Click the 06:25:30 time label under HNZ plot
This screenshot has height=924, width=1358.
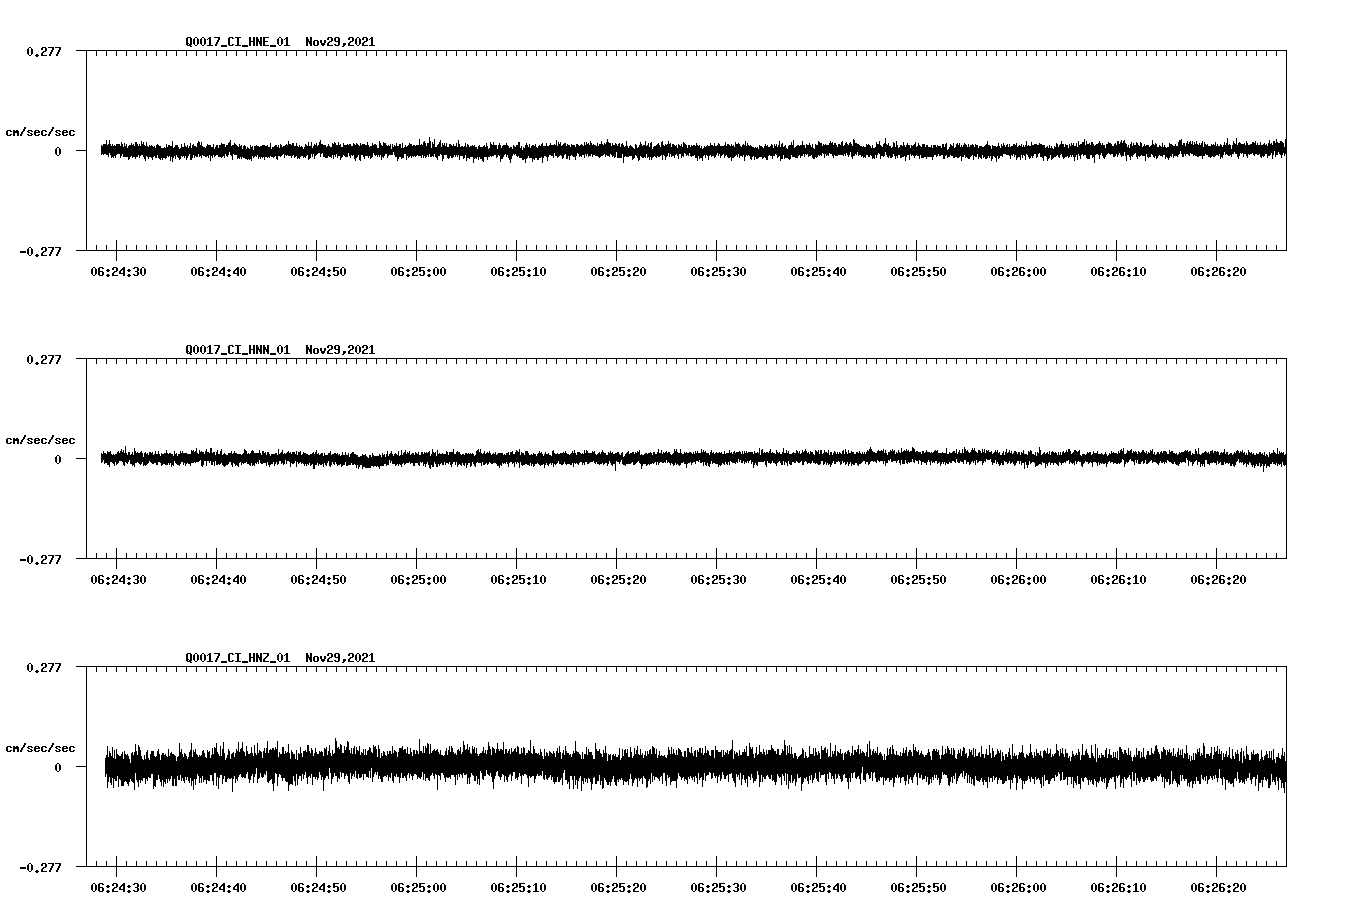718,887
